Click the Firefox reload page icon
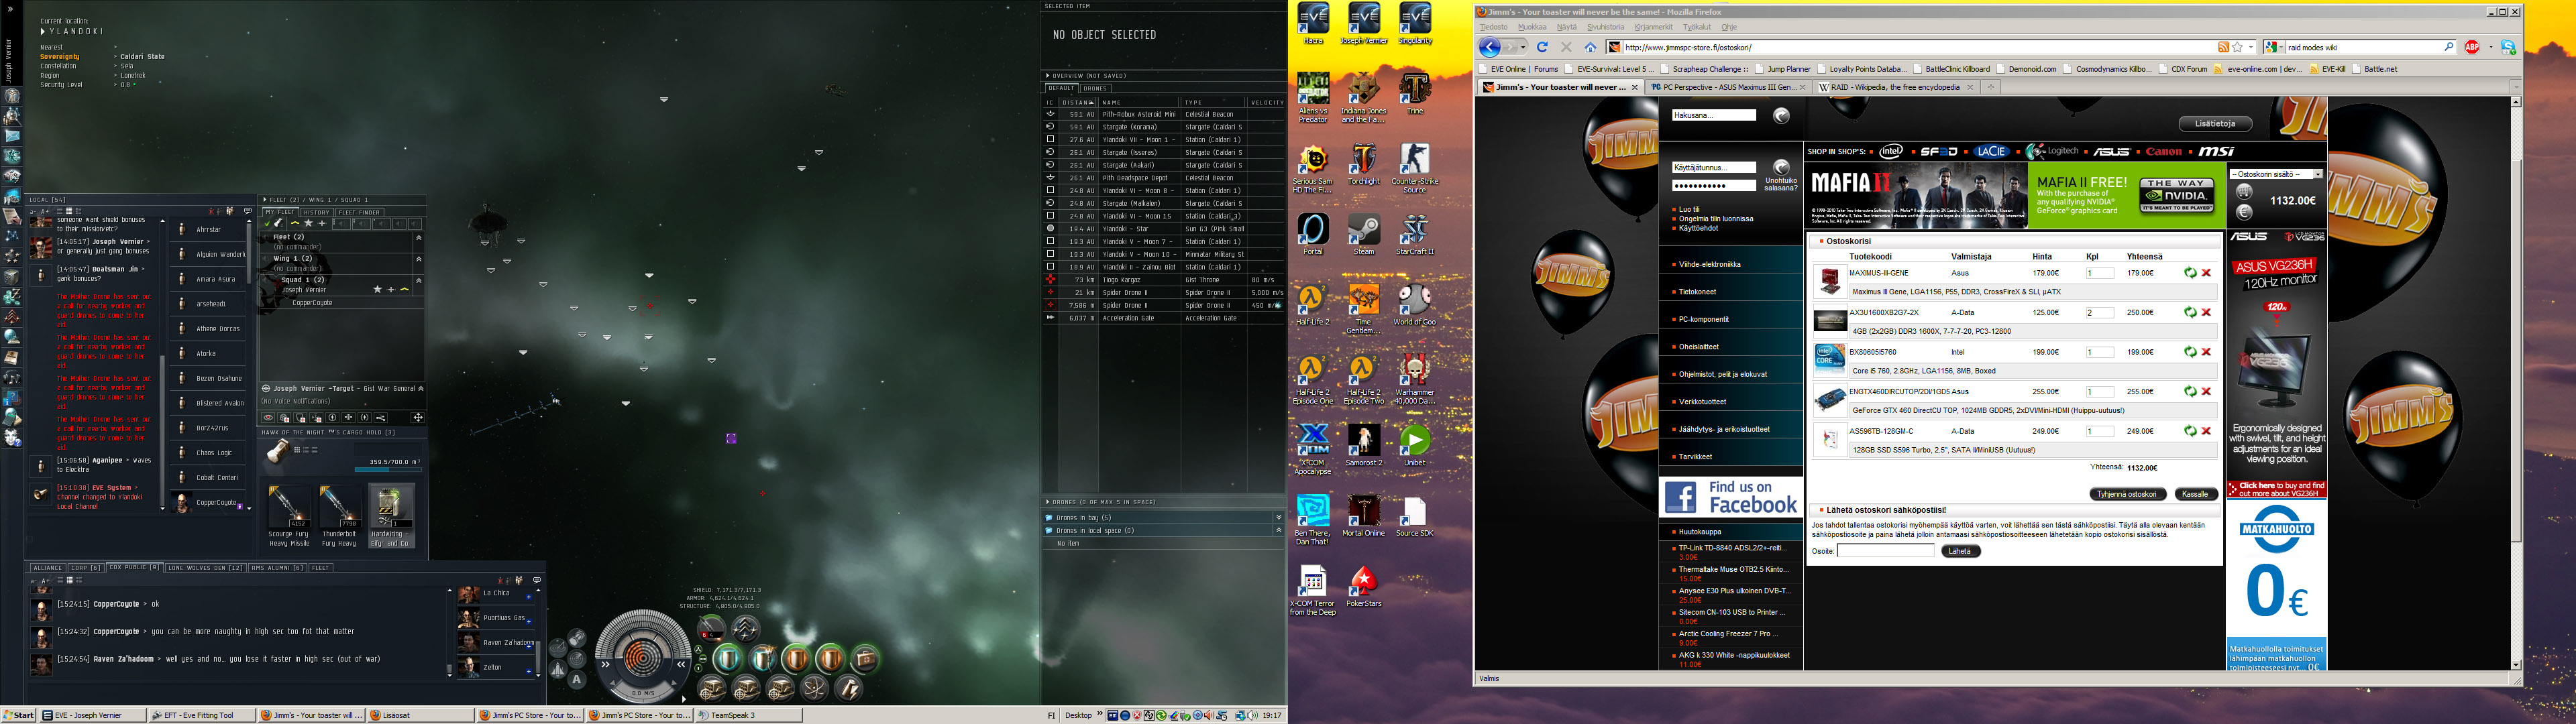 click(1542, 47)
